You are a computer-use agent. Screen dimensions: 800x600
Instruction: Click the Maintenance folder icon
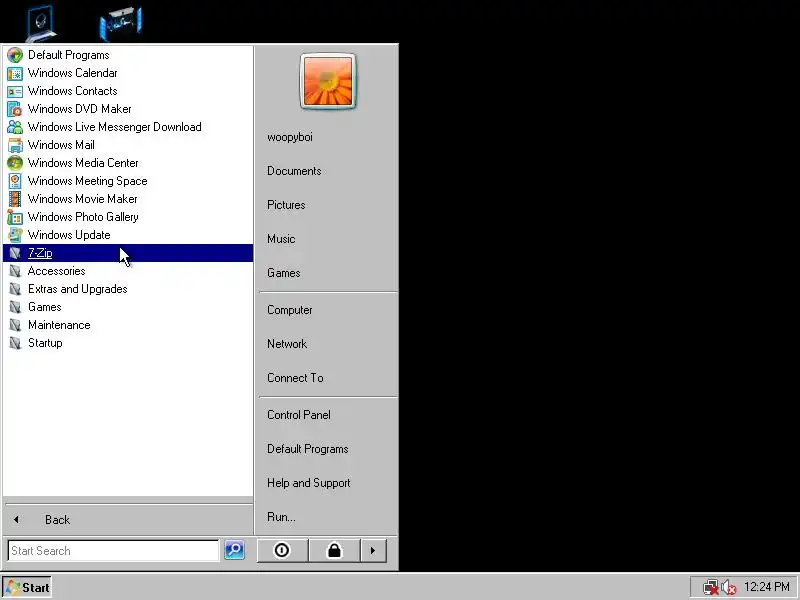[x=15, y=326]
